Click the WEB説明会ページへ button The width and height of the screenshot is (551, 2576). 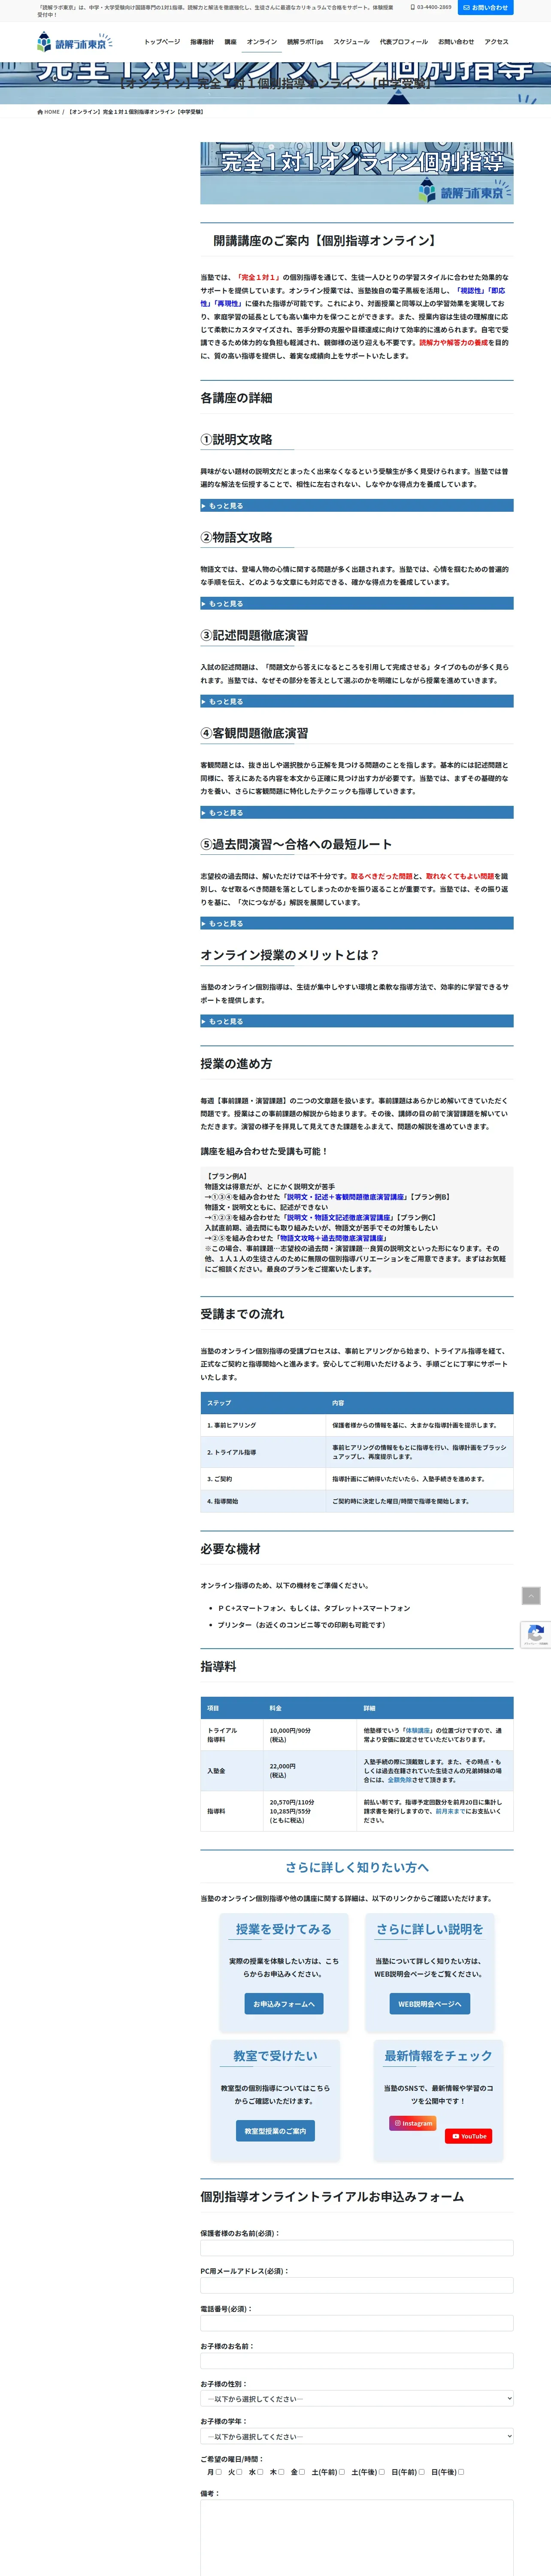(430, 2004)
